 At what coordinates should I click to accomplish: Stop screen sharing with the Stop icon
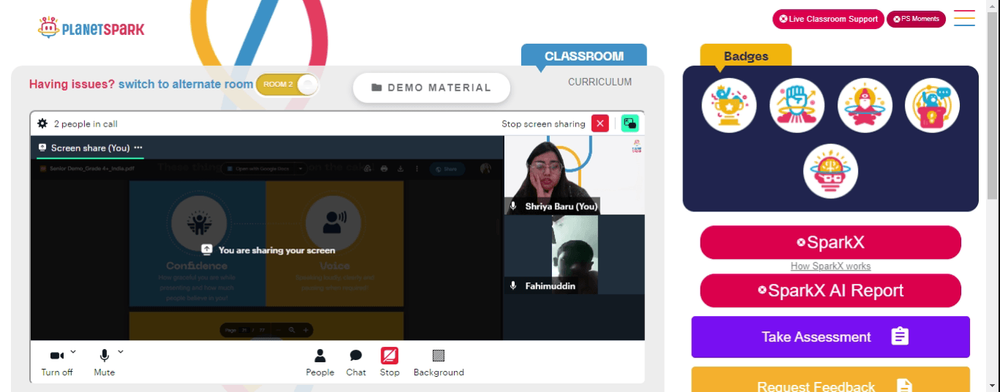(390, 356)
